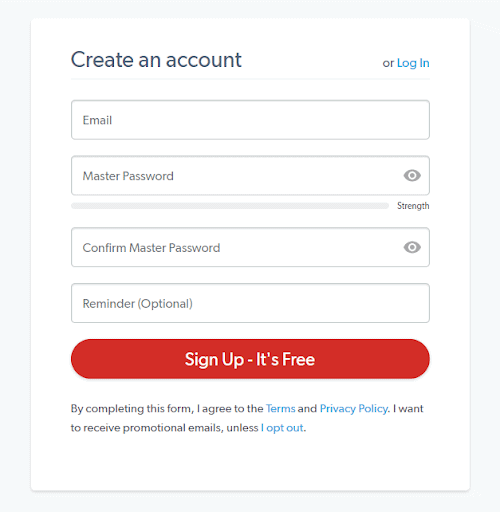Image resolution: width=500 pixels, height=512 pixels.
Task: Click the Strength label beside the meter
Action: pyautogui.click(x=413, y=206)
